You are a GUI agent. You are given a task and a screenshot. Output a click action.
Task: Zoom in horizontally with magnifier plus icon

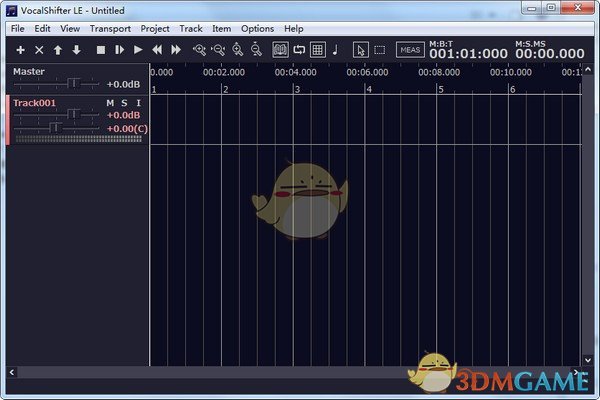pos(199,50)
